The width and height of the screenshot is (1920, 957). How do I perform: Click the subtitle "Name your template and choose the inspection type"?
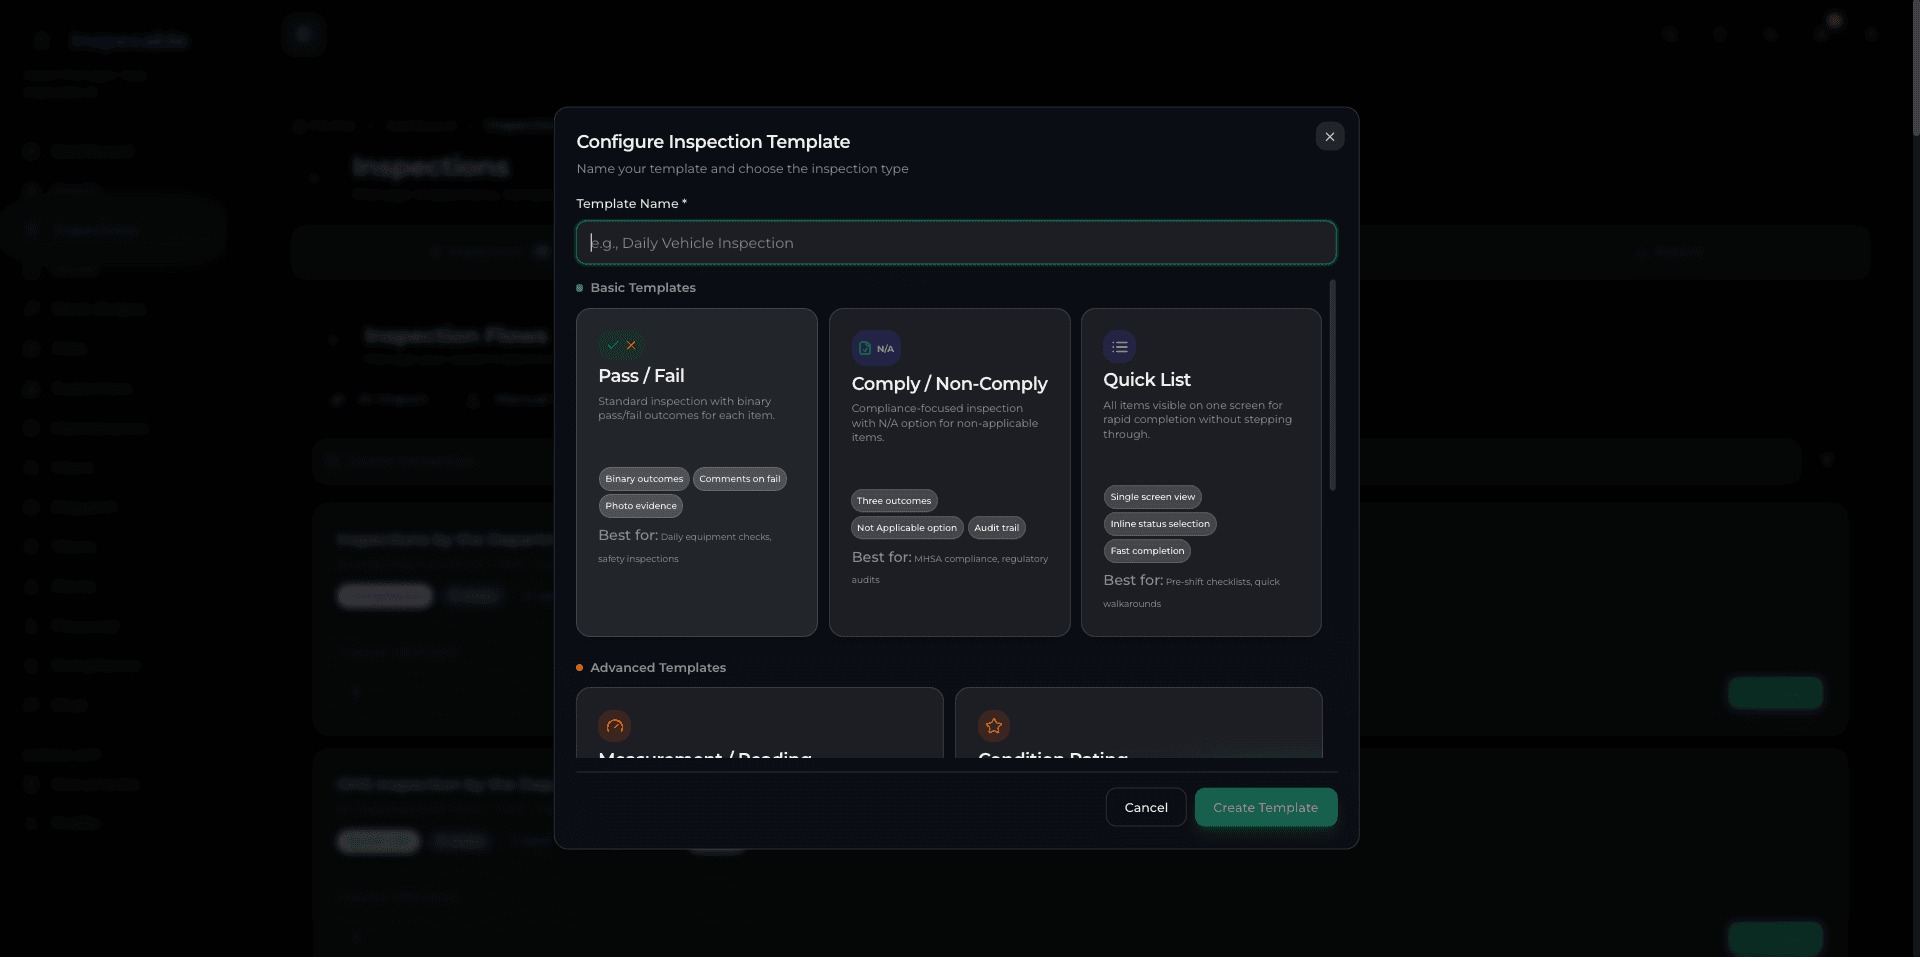point(742,169)
